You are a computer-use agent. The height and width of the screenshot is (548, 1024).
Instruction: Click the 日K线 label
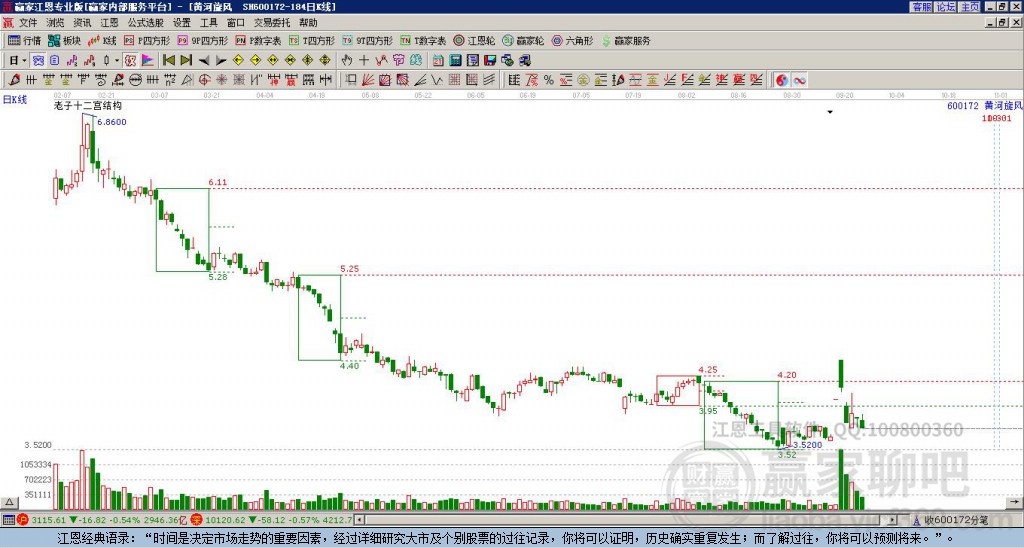click(15, 100)
